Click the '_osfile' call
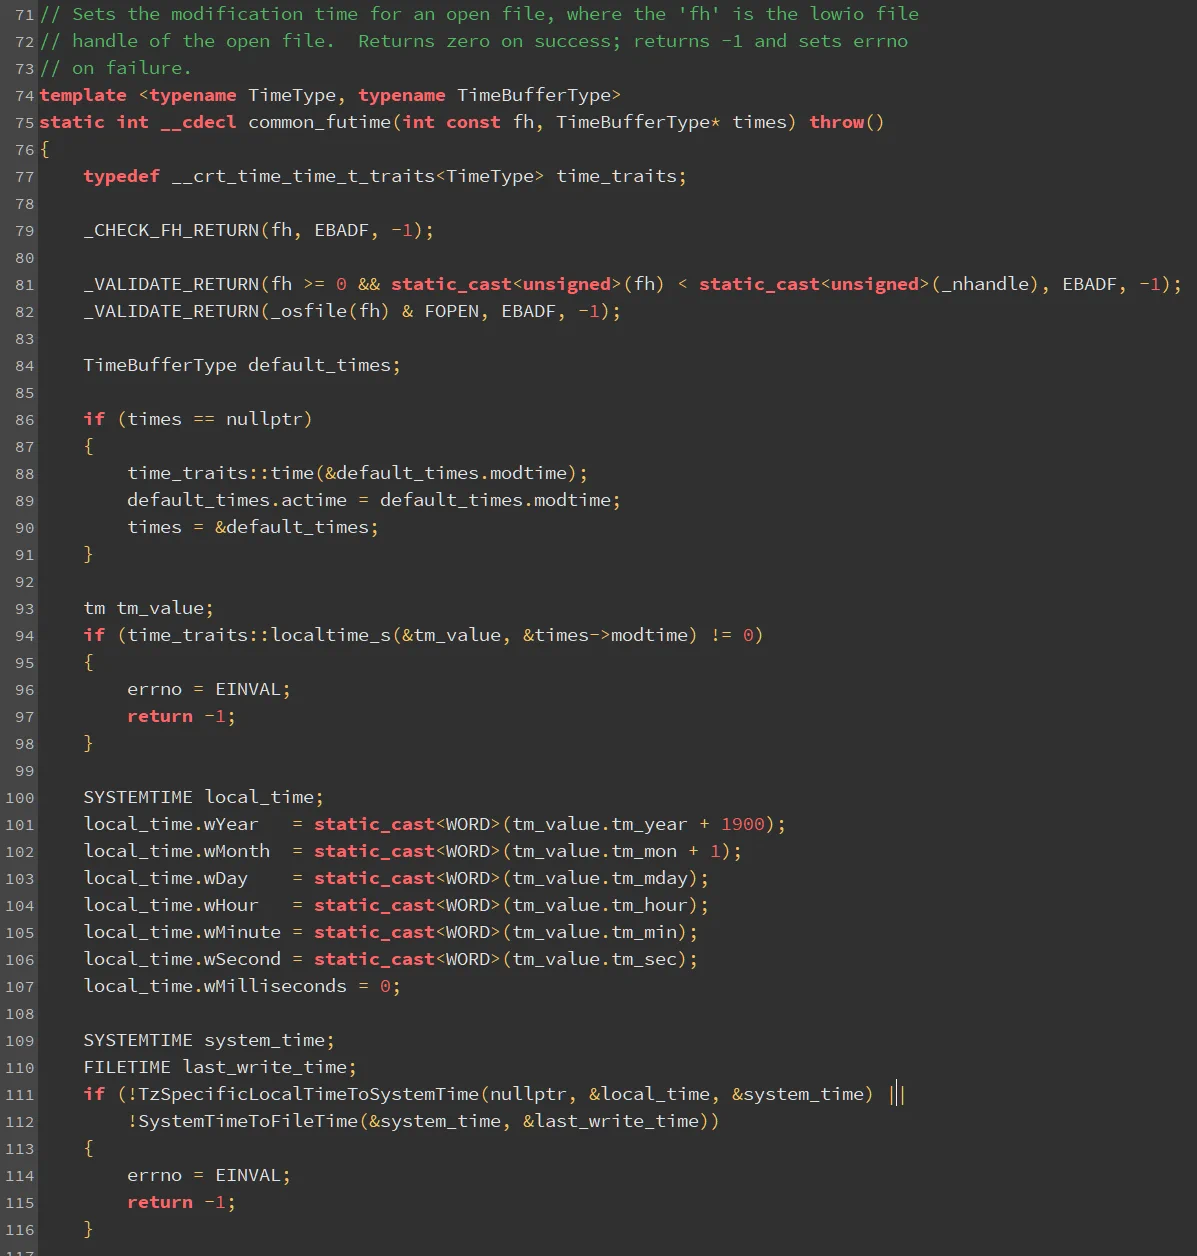Viewport: 1197px width, 1256px height. click(308, 311)
